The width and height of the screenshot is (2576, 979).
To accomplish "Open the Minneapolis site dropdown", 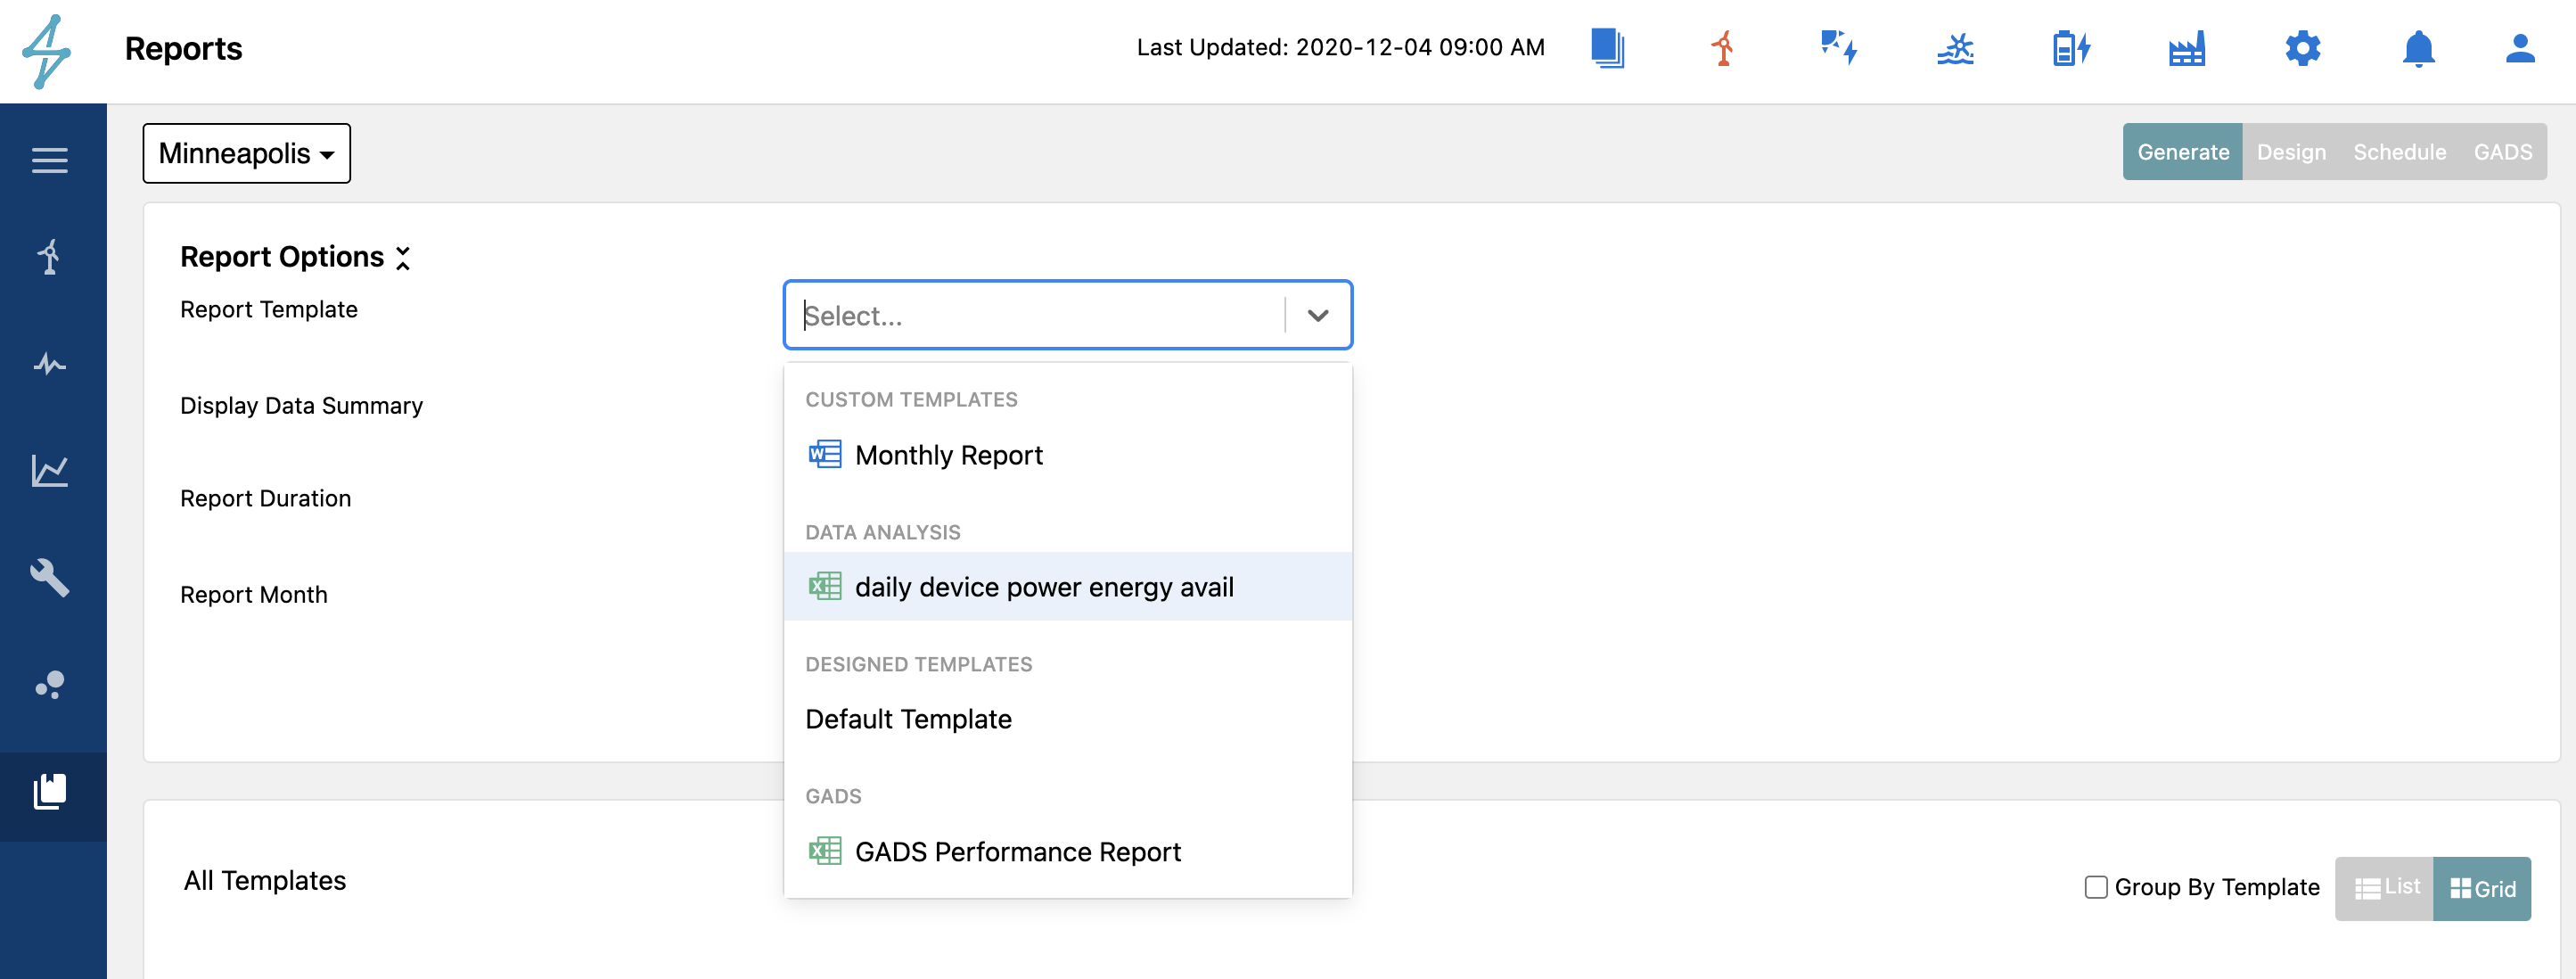I will pyautogui.click(x=246, y=153).
